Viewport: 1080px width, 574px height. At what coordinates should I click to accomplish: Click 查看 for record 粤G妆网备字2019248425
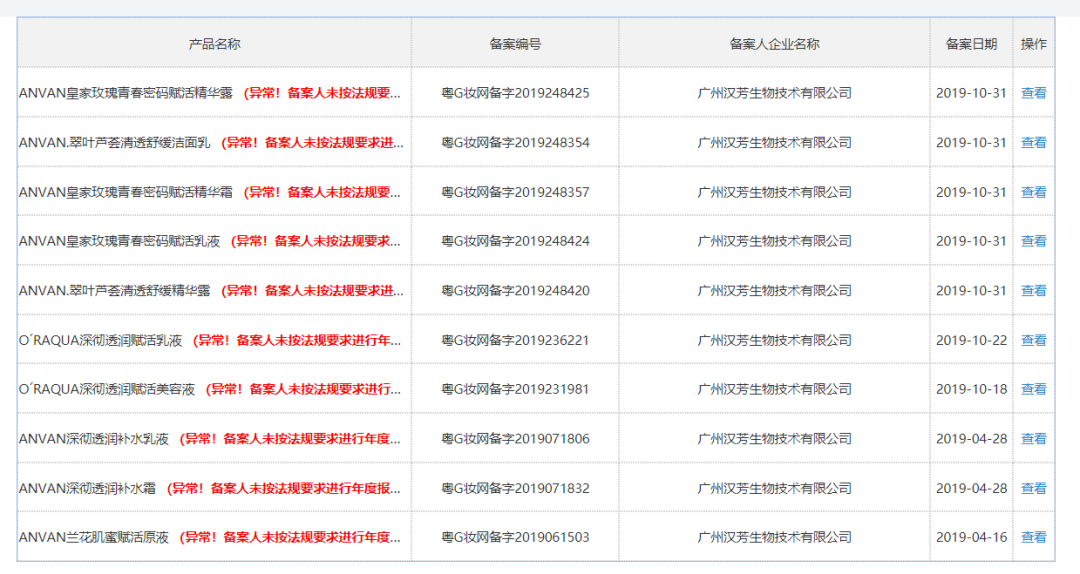[1033, 93]
